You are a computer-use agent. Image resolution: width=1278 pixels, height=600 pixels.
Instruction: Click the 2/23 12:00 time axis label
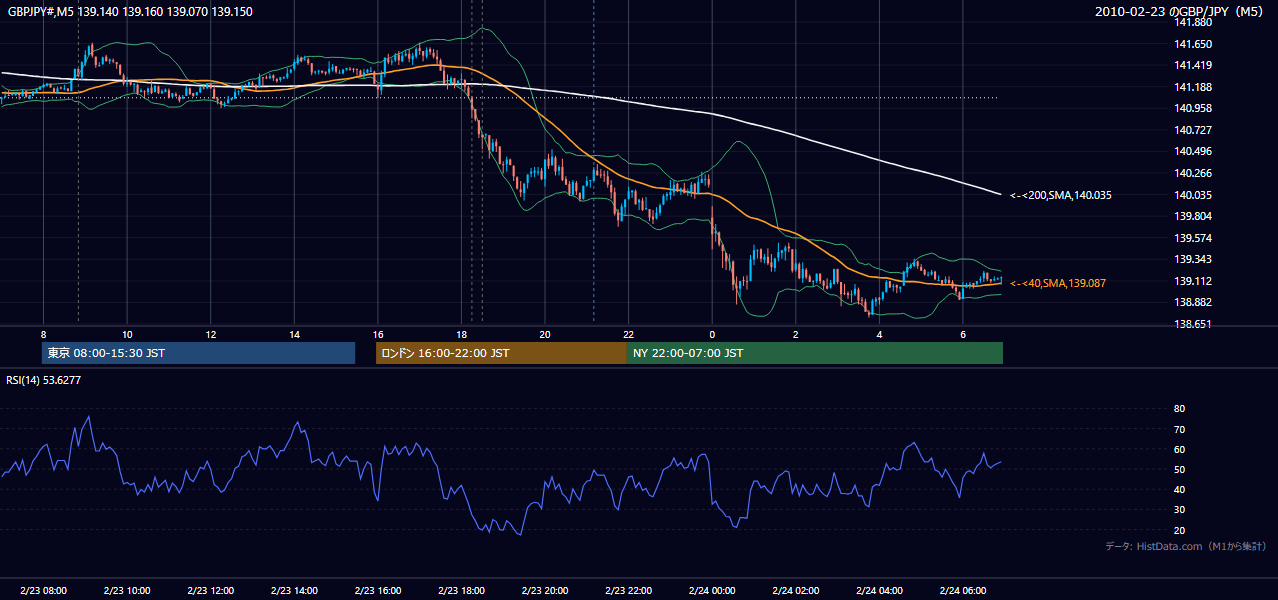210,591
